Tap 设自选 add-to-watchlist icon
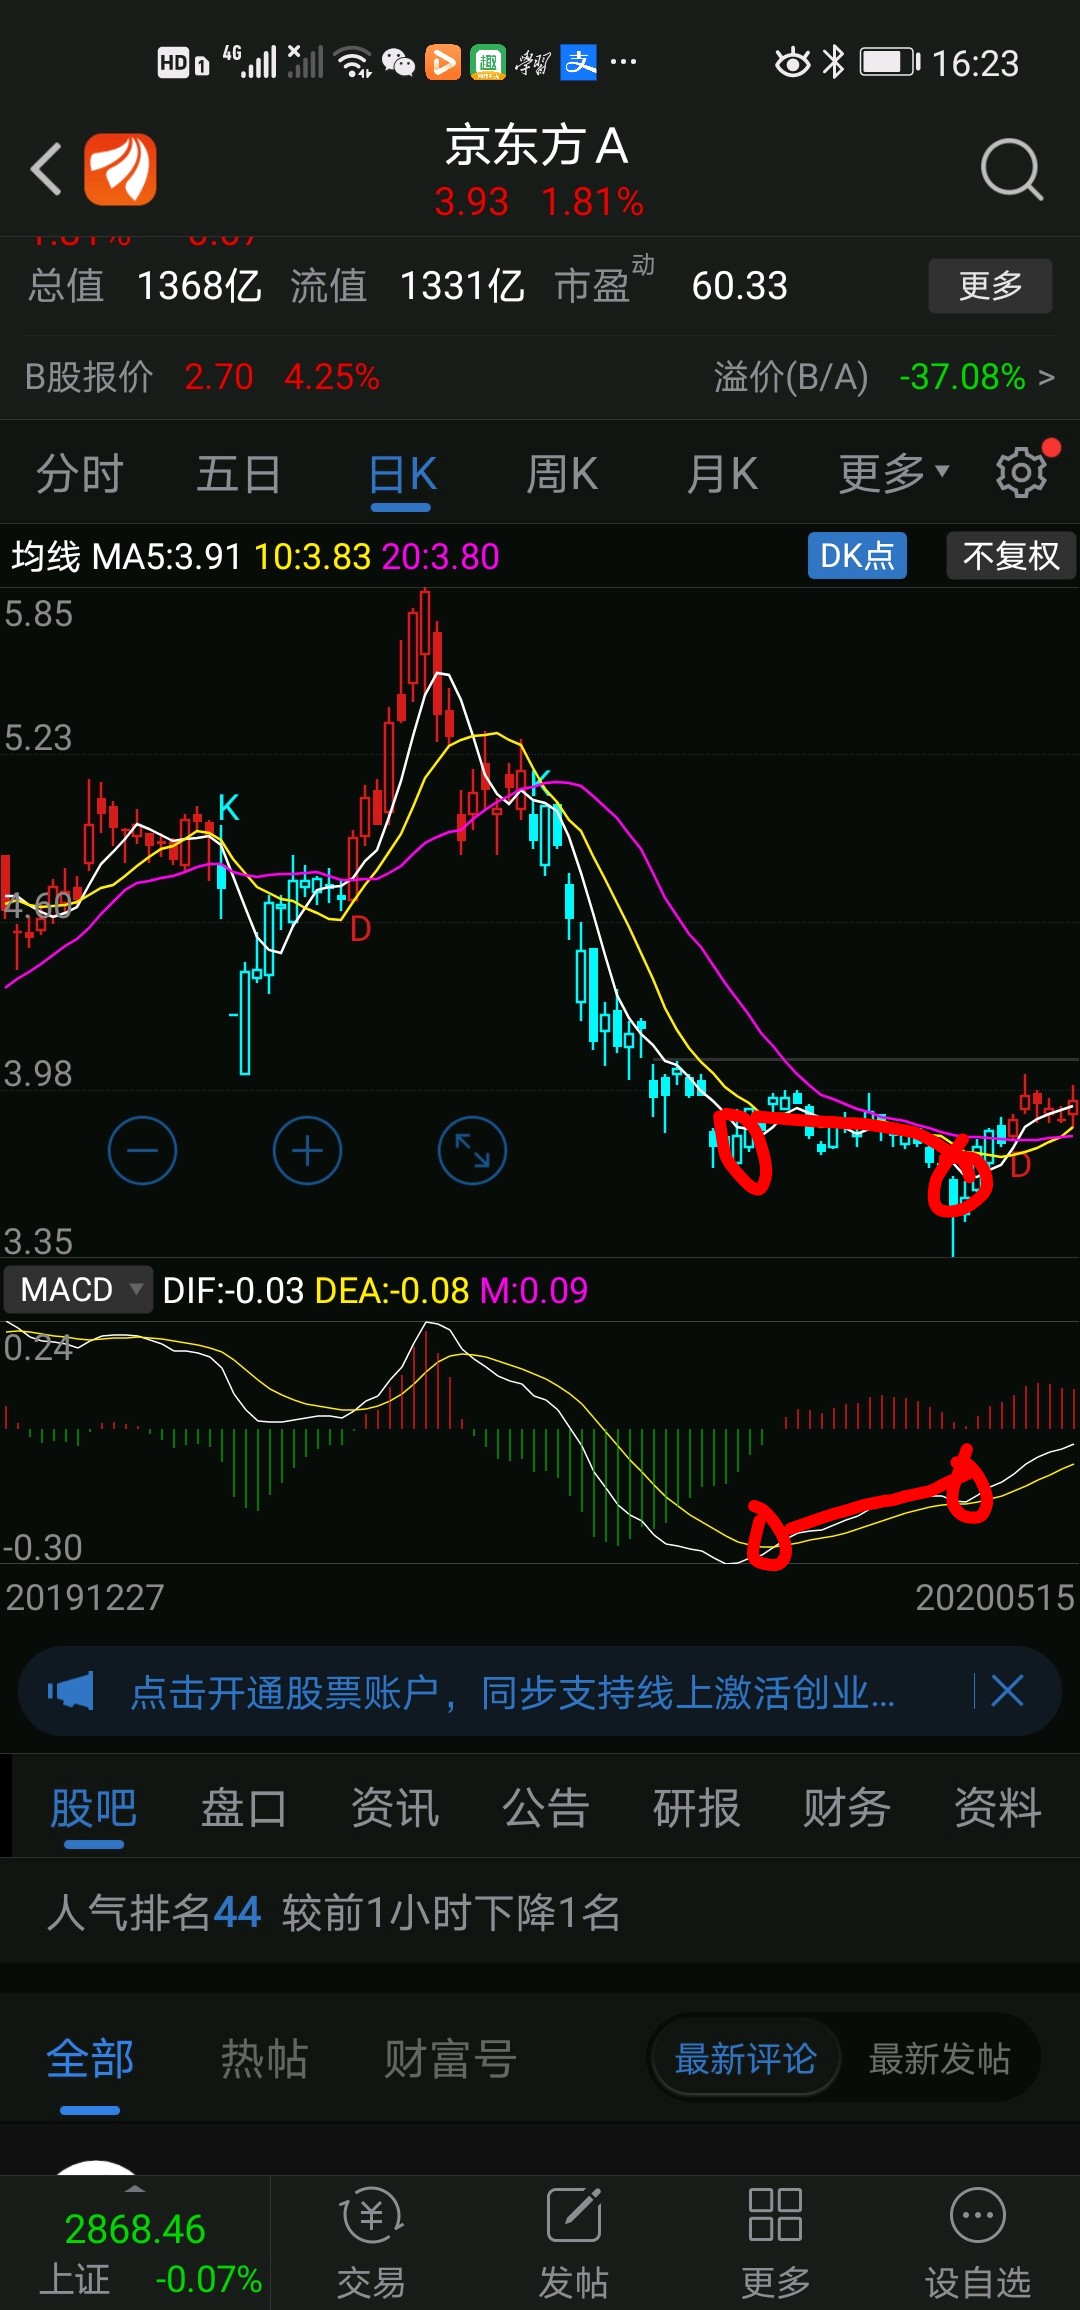Image resolution: width=1080 pixels, height=2310 pixels. (977, 2244)
